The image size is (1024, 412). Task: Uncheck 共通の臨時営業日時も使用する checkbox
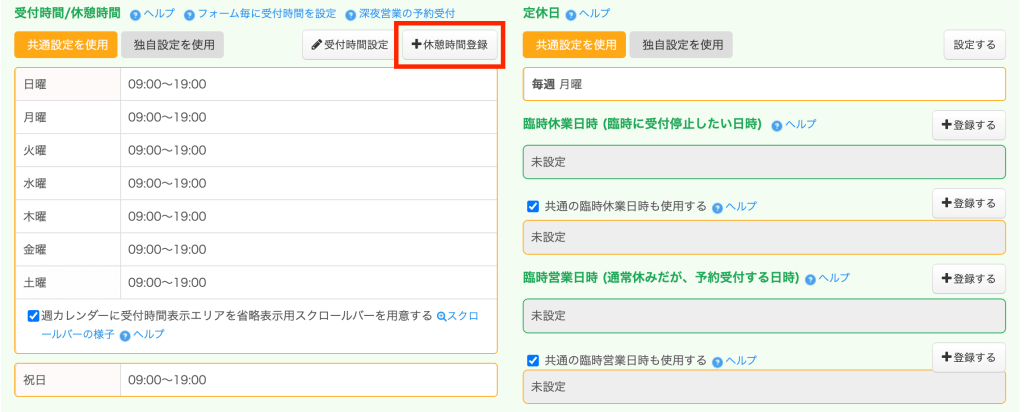533,361
